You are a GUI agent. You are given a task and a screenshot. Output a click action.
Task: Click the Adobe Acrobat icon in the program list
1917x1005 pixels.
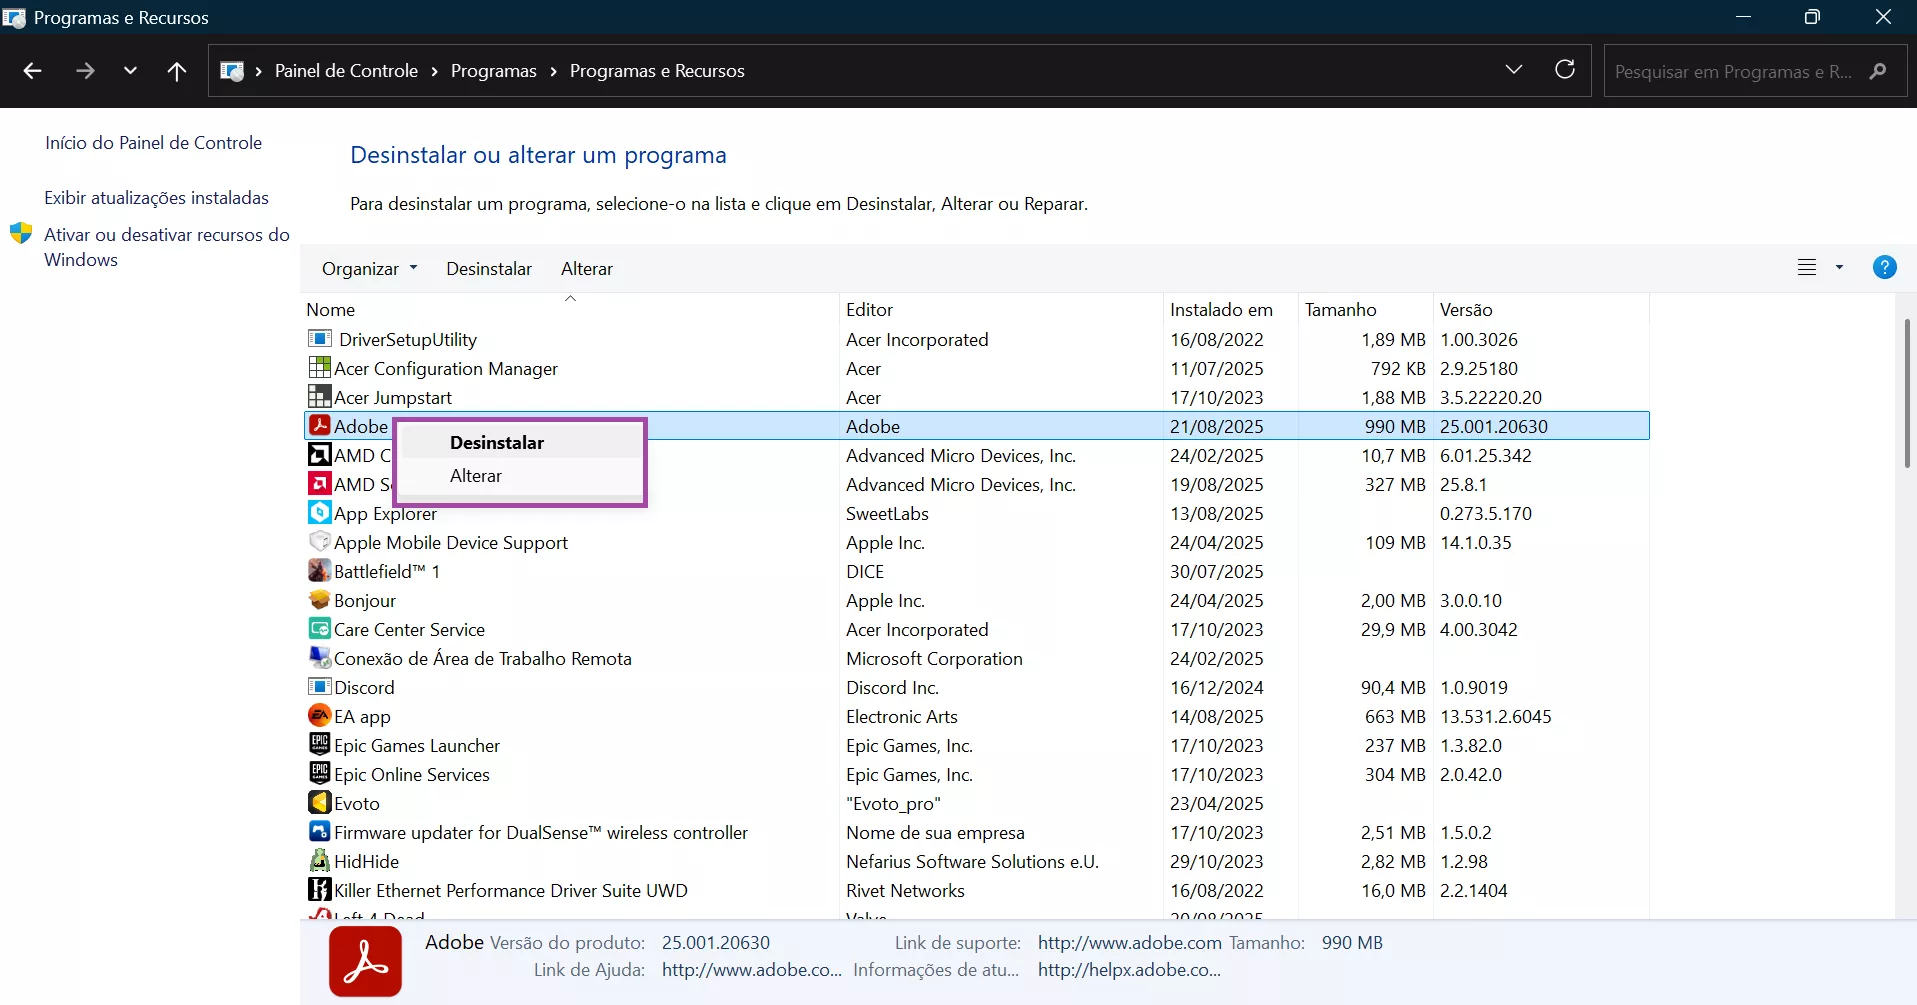(x=319, y=426)
